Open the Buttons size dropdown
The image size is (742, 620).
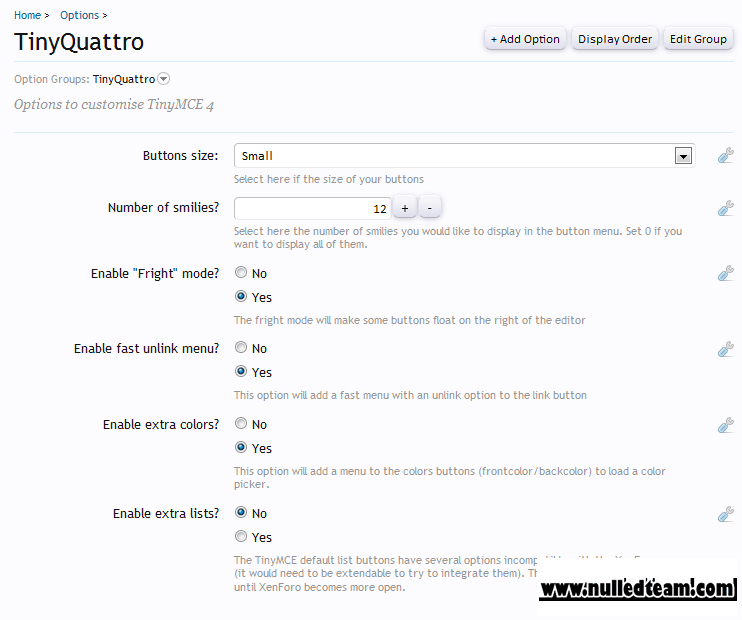[464, 156]
